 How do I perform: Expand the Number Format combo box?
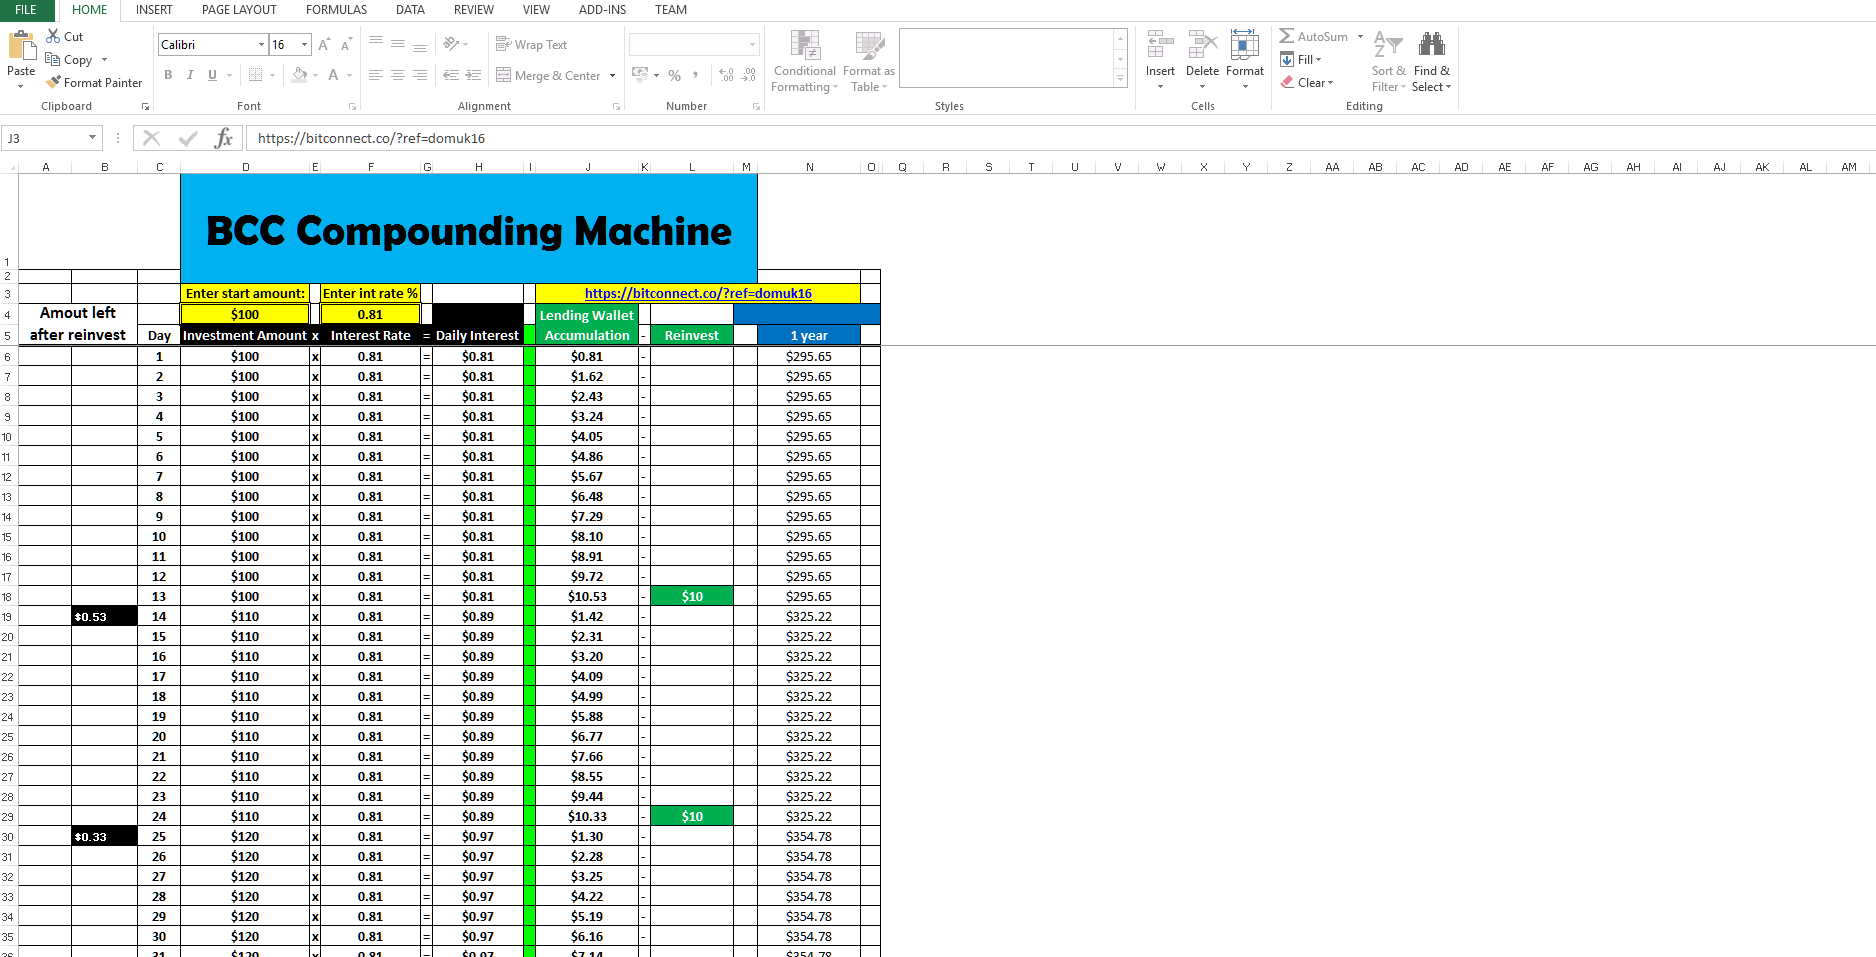(x=753, y=44)
